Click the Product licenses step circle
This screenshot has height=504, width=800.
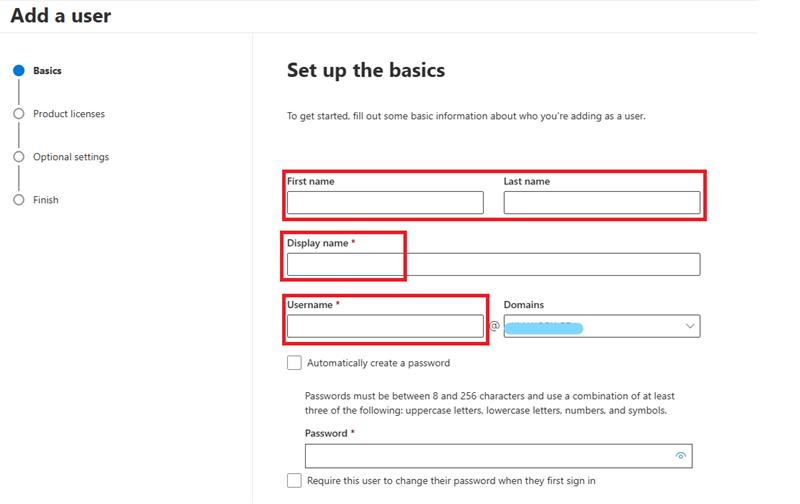click(19, 114)
